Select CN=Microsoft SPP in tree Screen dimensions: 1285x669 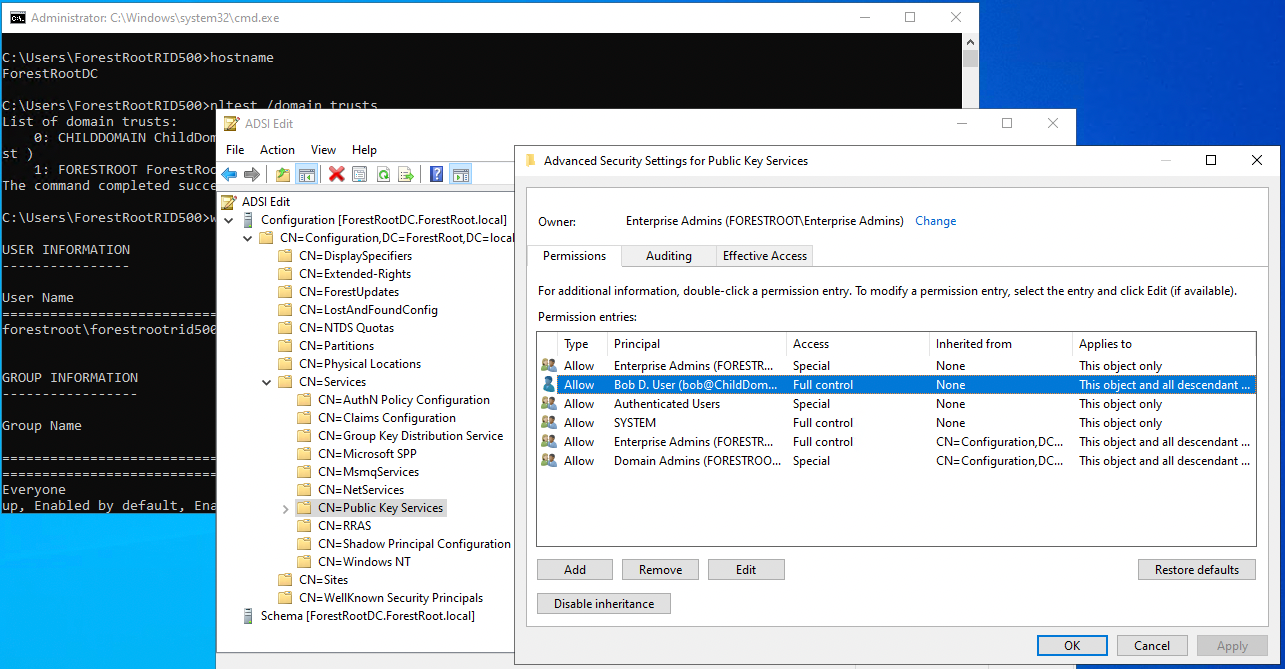pyautogui.click(x=367, y=454)
